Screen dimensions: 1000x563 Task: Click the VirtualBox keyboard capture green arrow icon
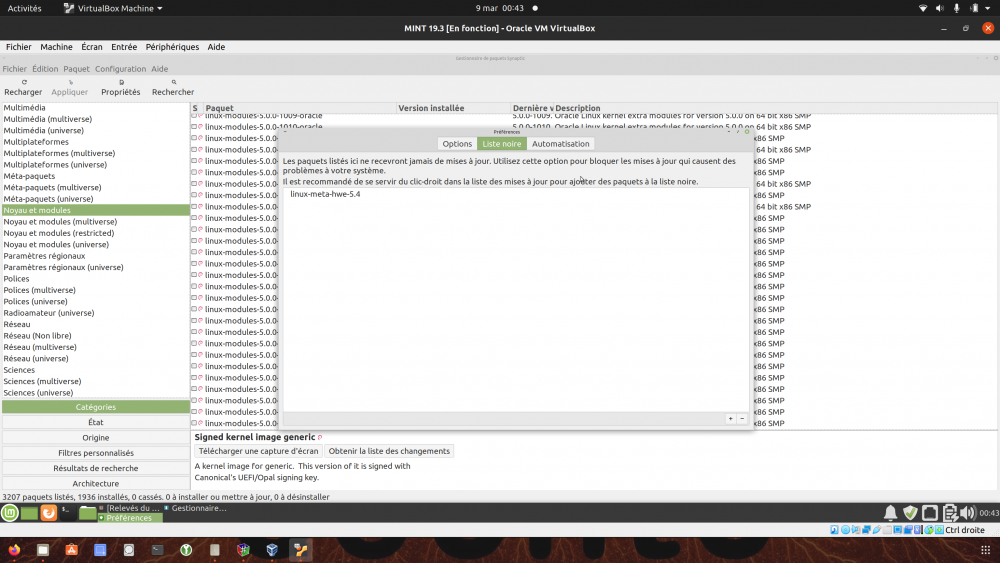pyautogui.click(x=939, y=530)
